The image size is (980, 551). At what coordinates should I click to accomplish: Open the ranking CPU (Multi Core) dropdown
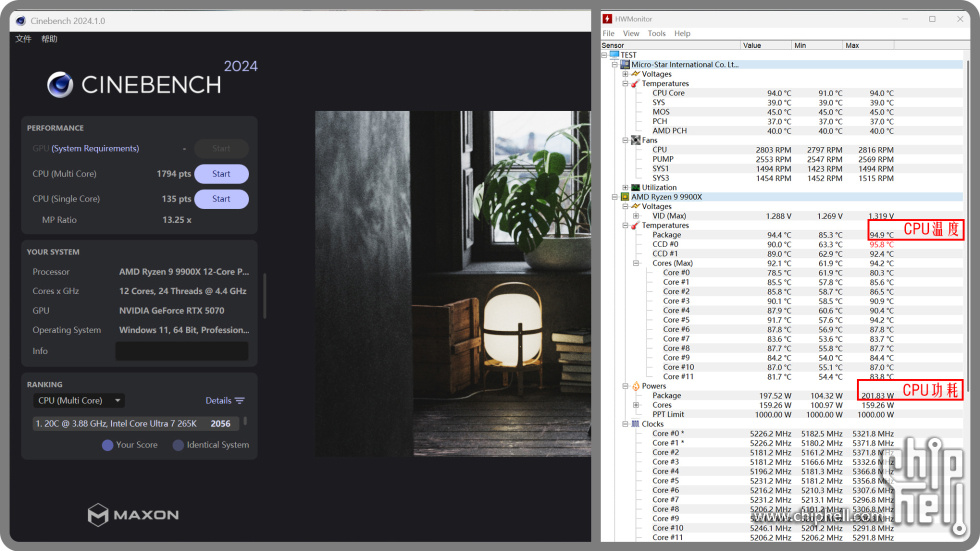pyautogui.click(x=79, y=400)
